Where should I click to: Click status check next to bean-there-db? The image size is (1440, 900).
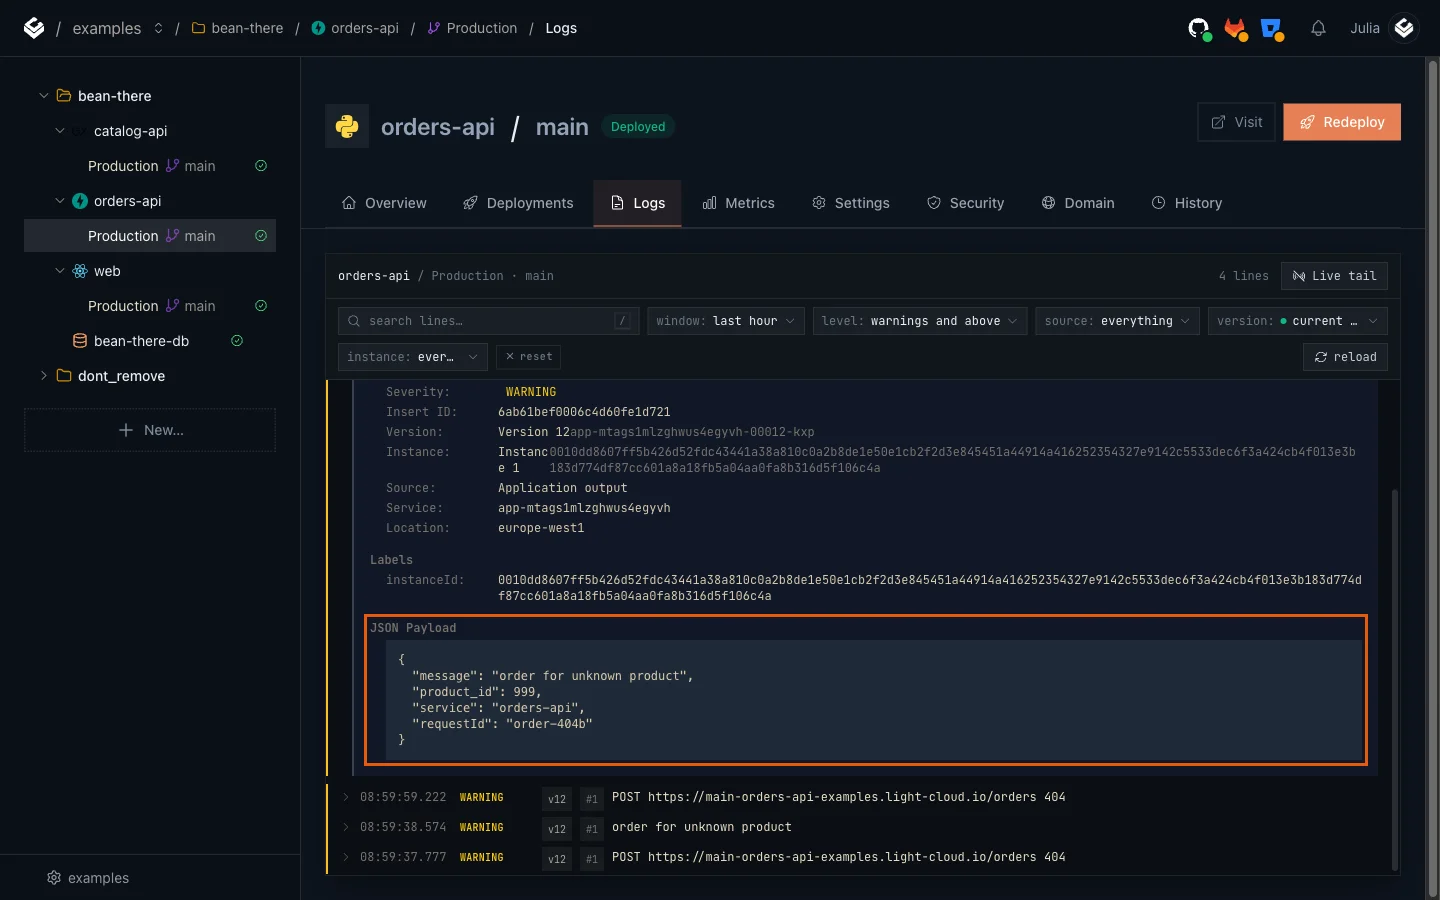[x=237, y=341]
